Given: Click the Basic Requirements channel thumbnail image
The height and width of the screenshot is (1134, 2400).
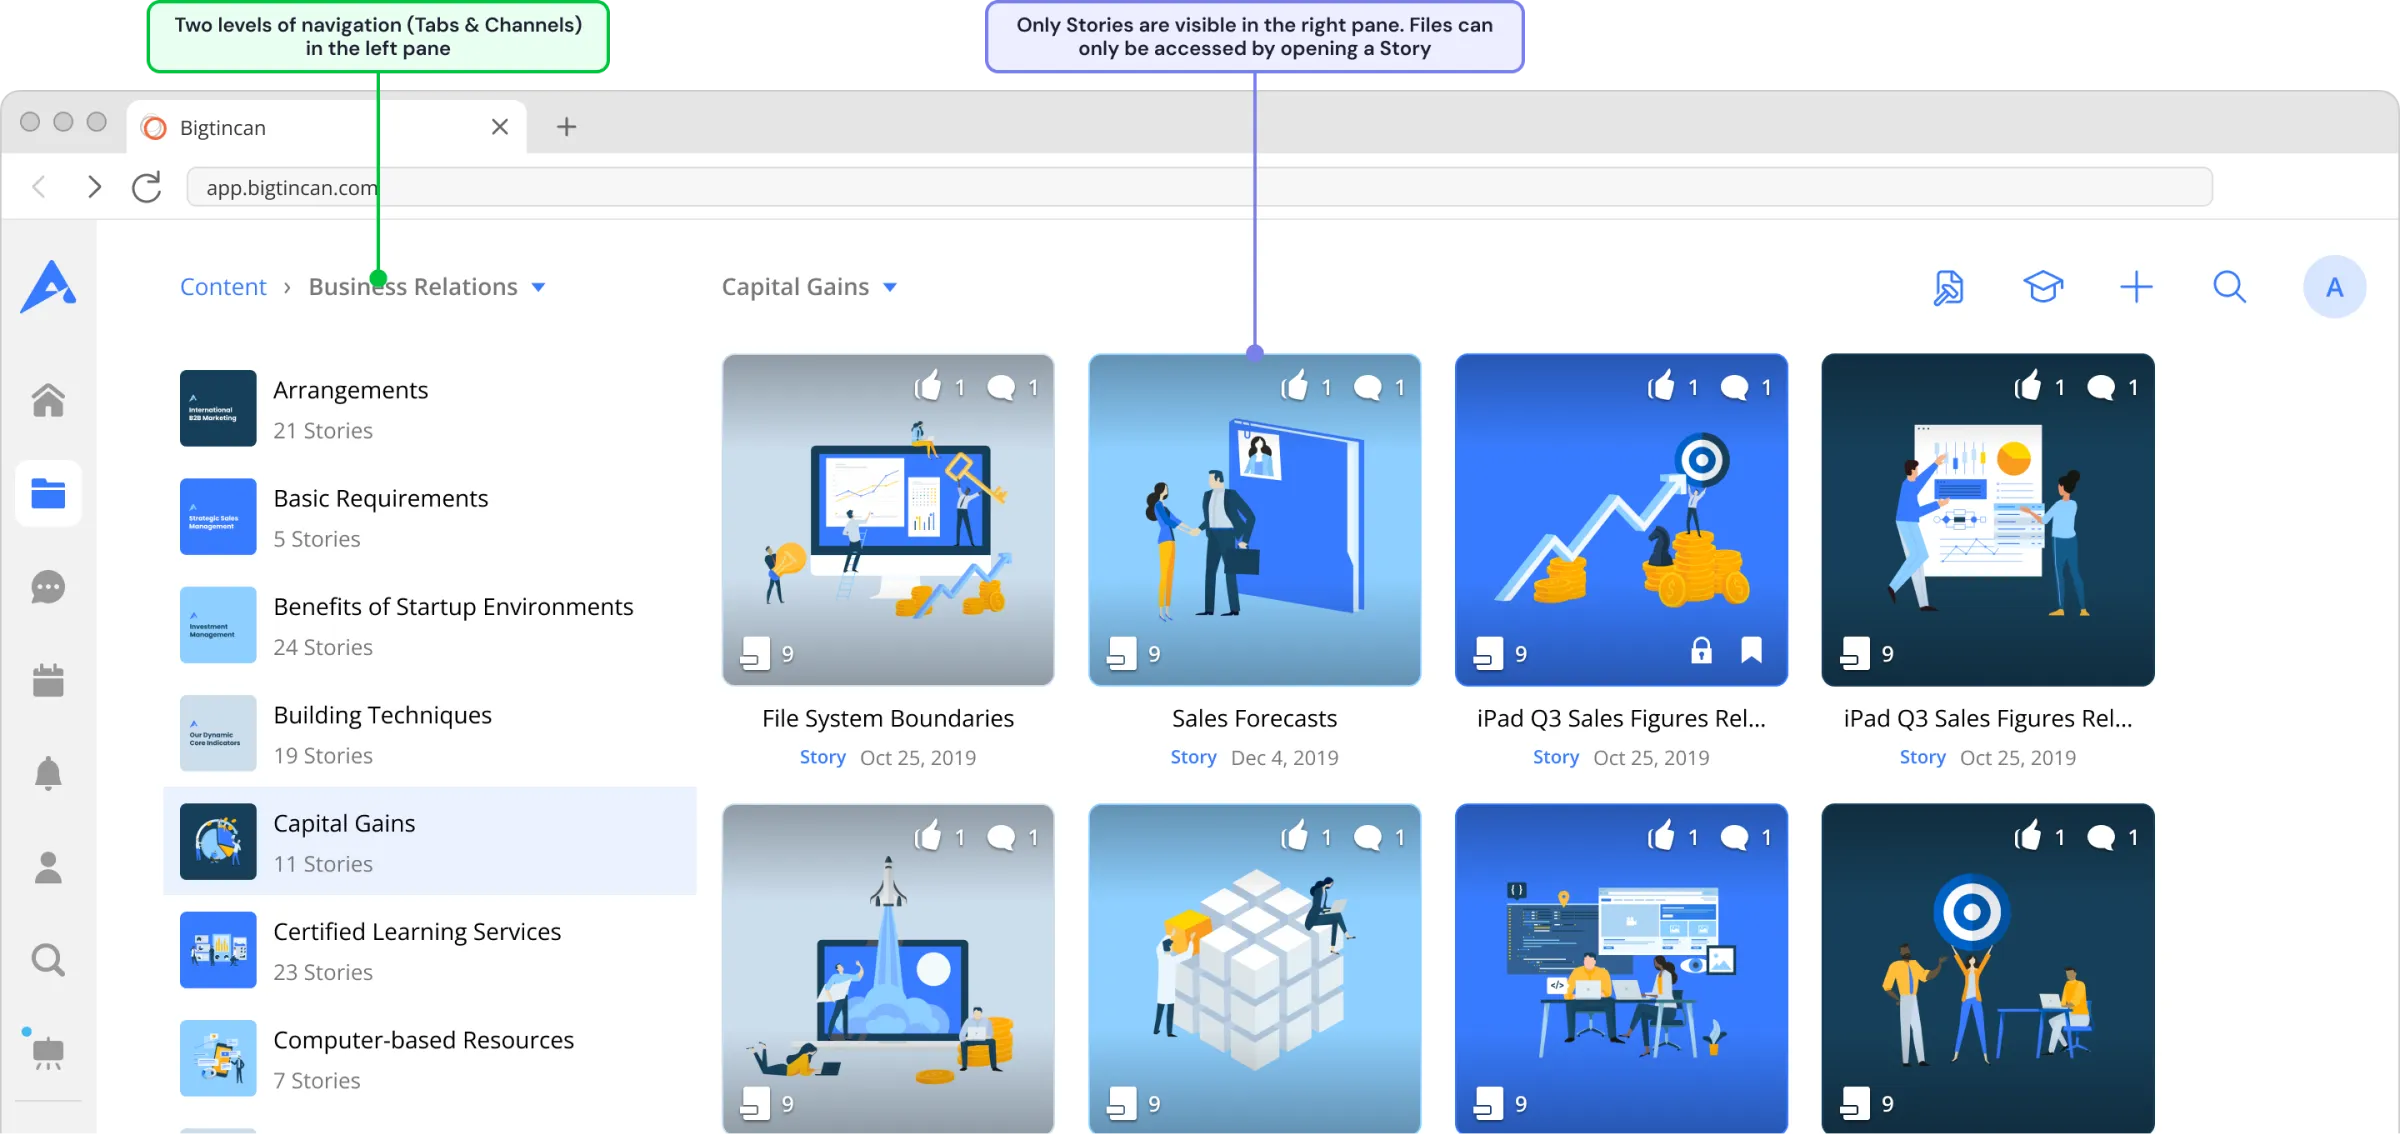Looking at the screenshot, I should [218, 517].
